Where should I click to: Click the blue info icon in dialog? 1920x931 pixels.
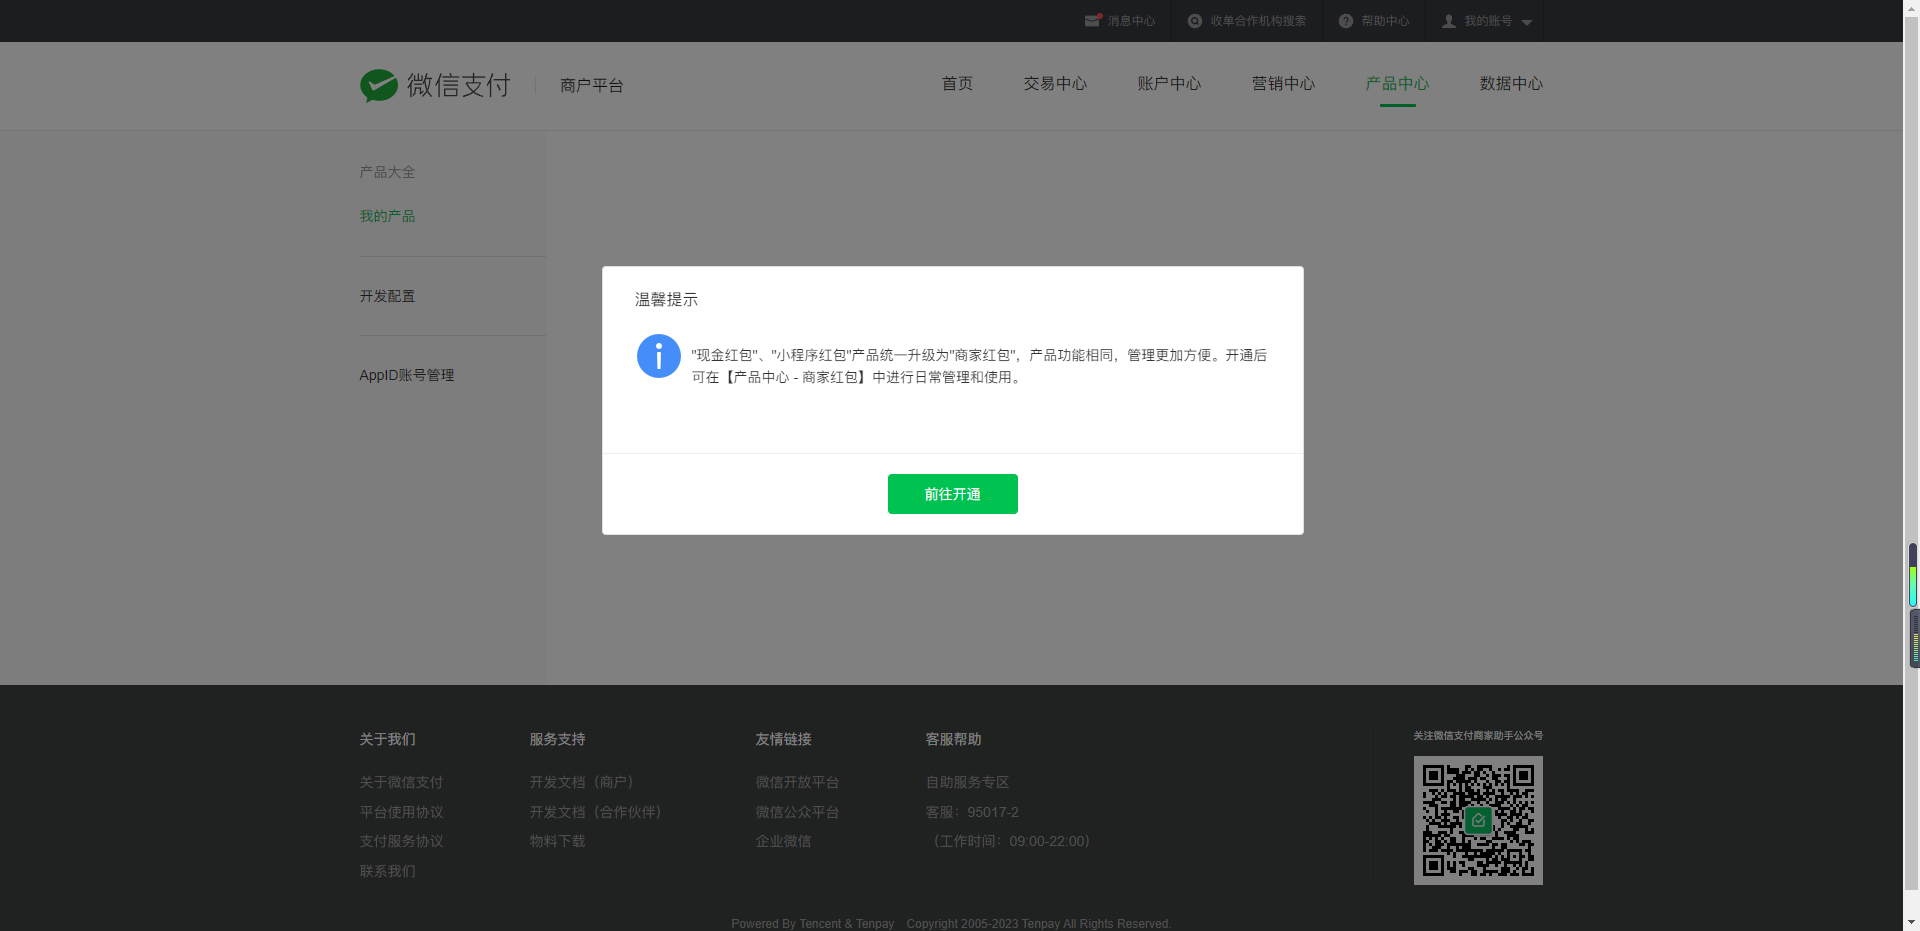tap(658, 356)
